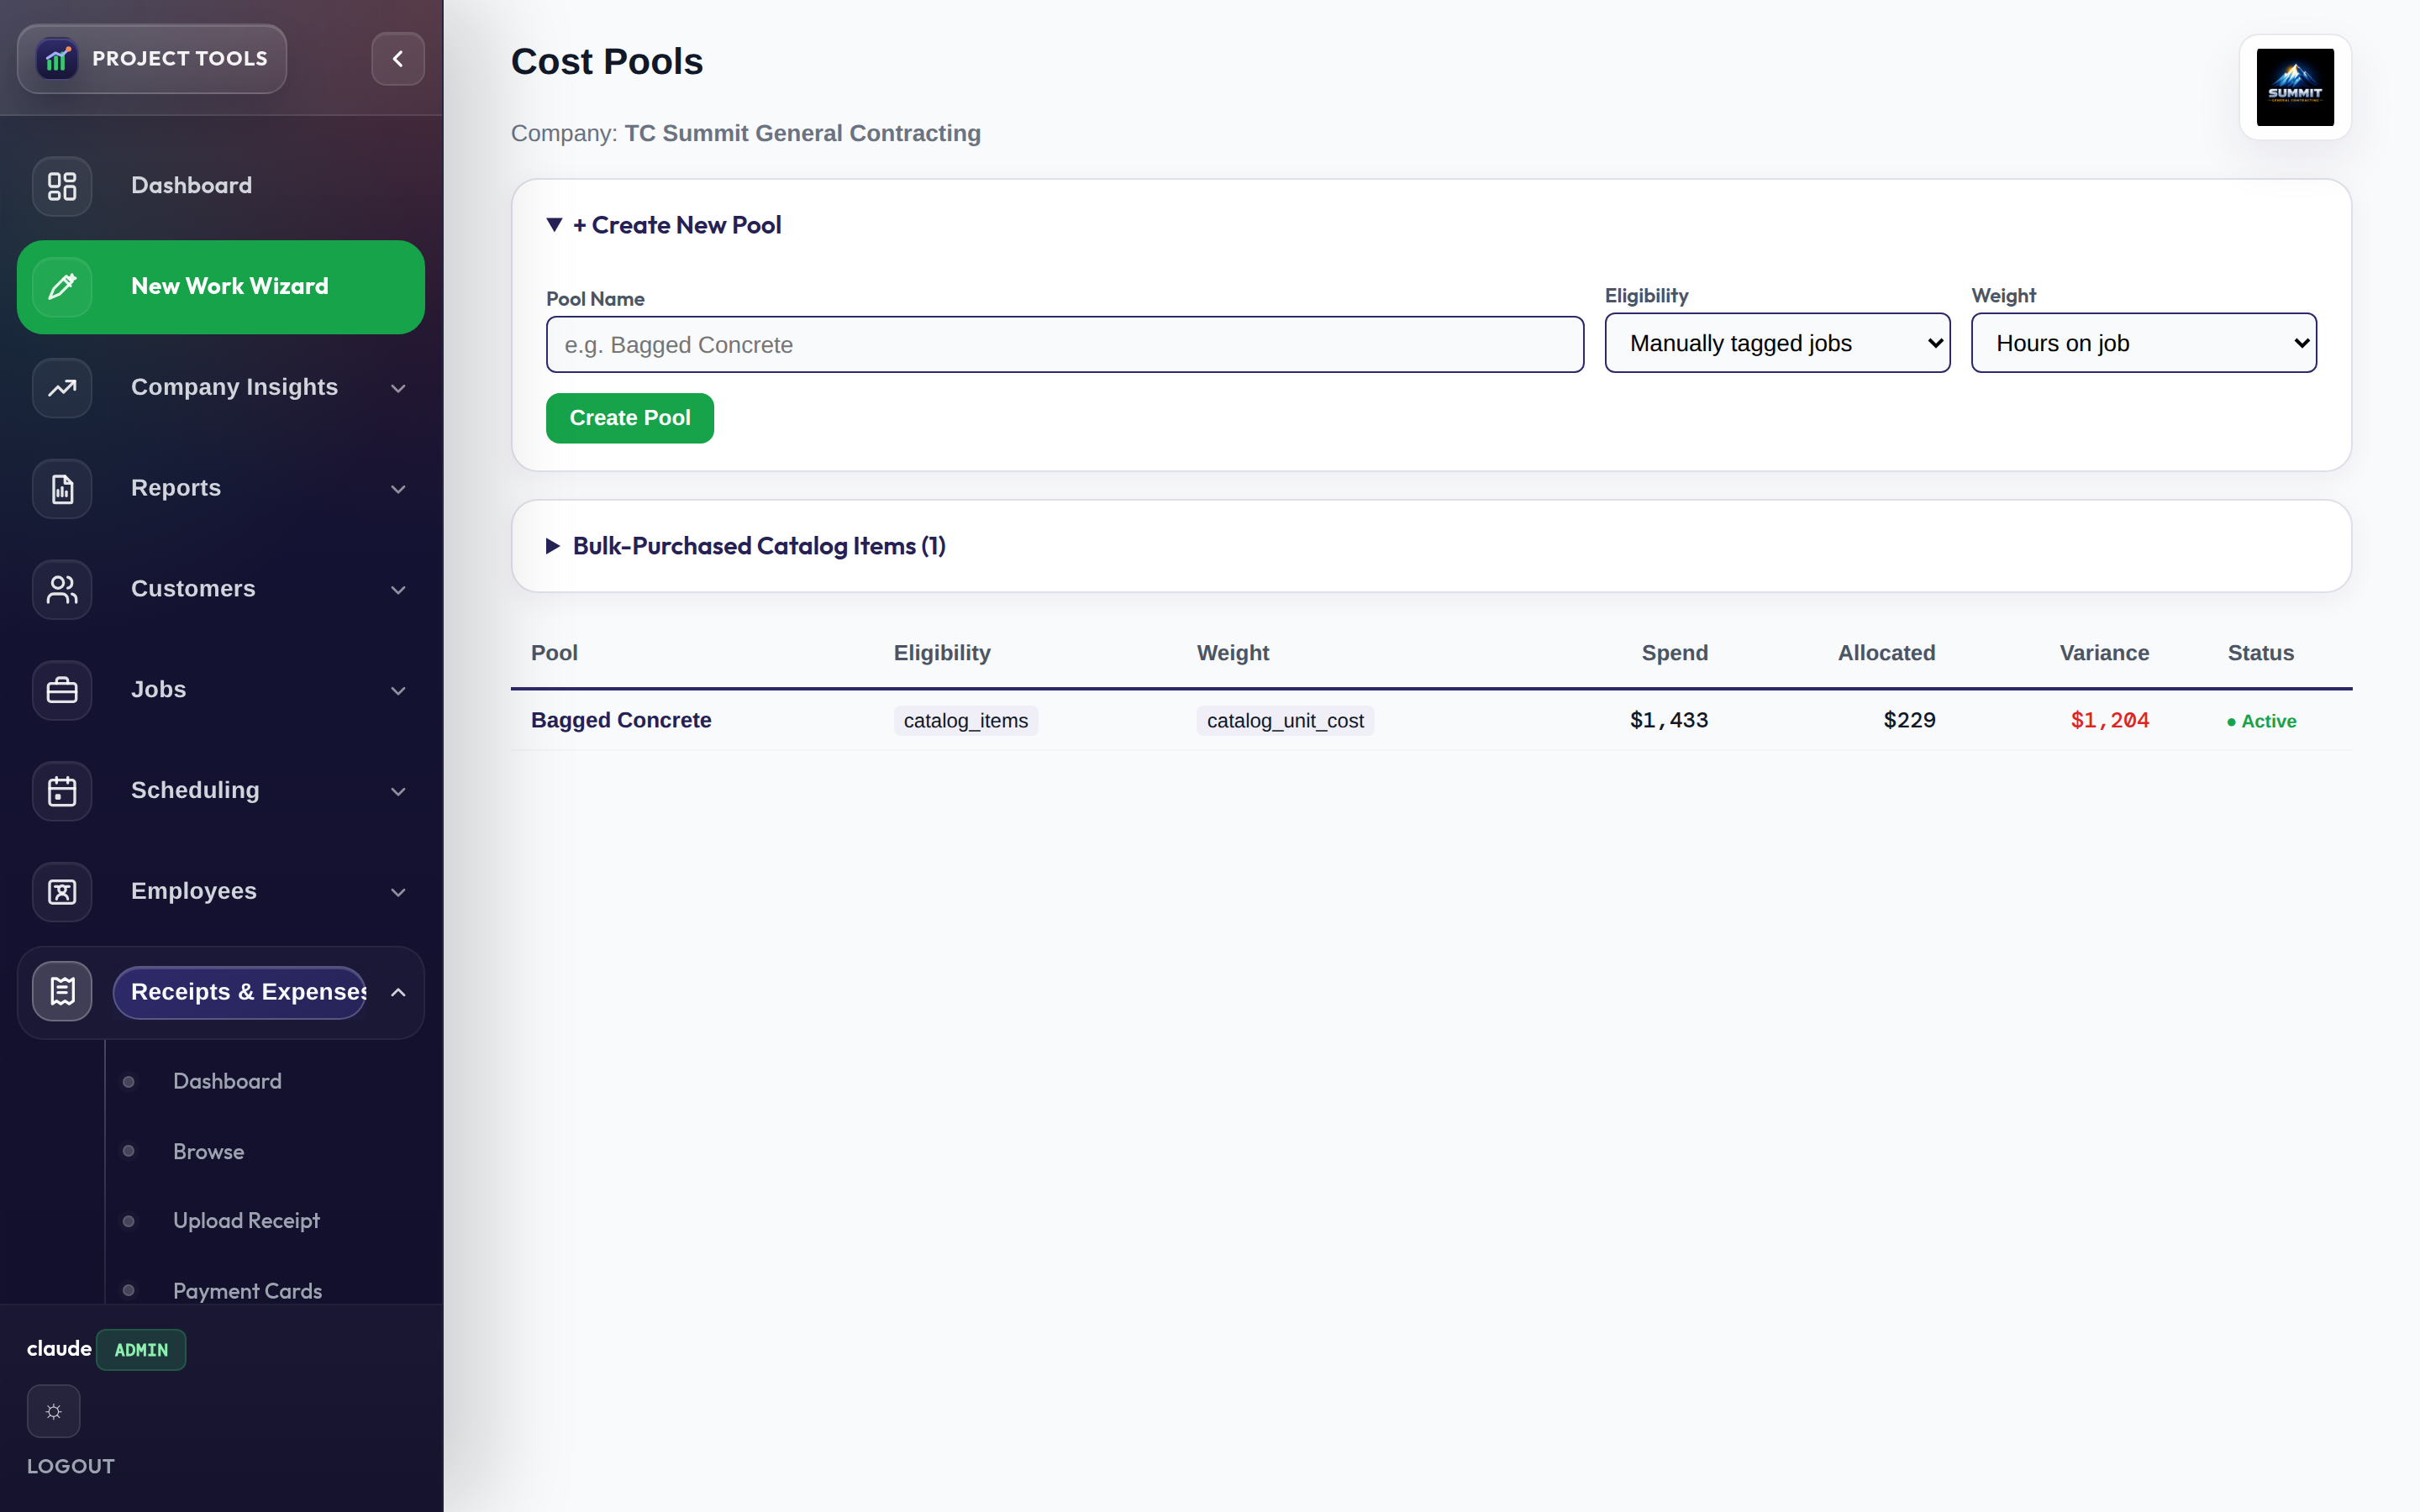Click the $229 allocated value
The width and height of the screenshot is (2420, 1512).
click(x=1909, y=720)
